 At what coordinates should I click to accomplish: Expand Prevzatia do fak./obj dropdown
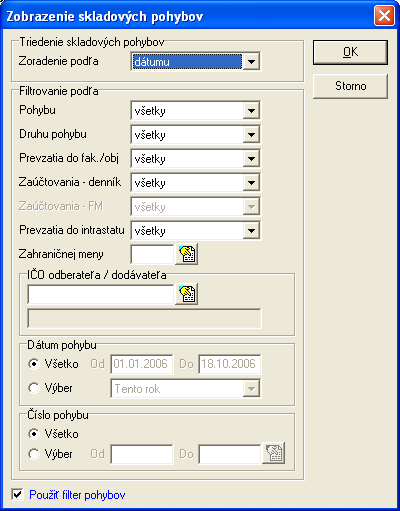(251, 159)
